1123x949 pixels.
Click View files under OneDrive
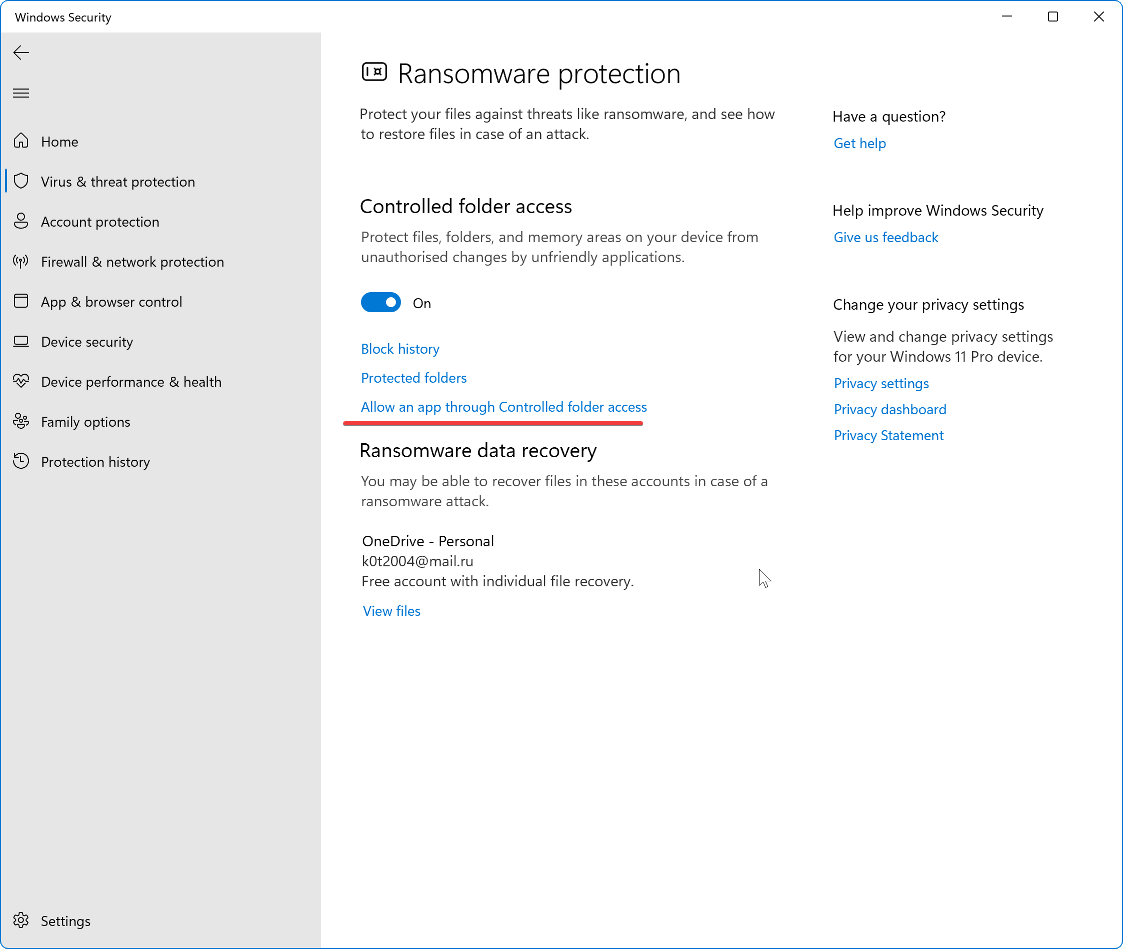[392, 611]
